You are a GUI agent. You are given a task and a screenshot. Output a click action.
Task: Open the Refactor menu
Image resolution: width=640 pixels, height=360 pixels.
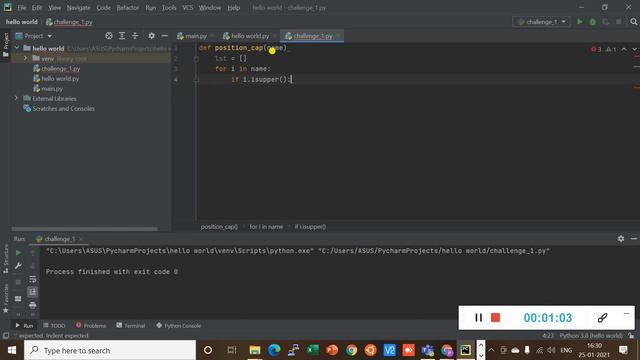(x=128, y=7)
